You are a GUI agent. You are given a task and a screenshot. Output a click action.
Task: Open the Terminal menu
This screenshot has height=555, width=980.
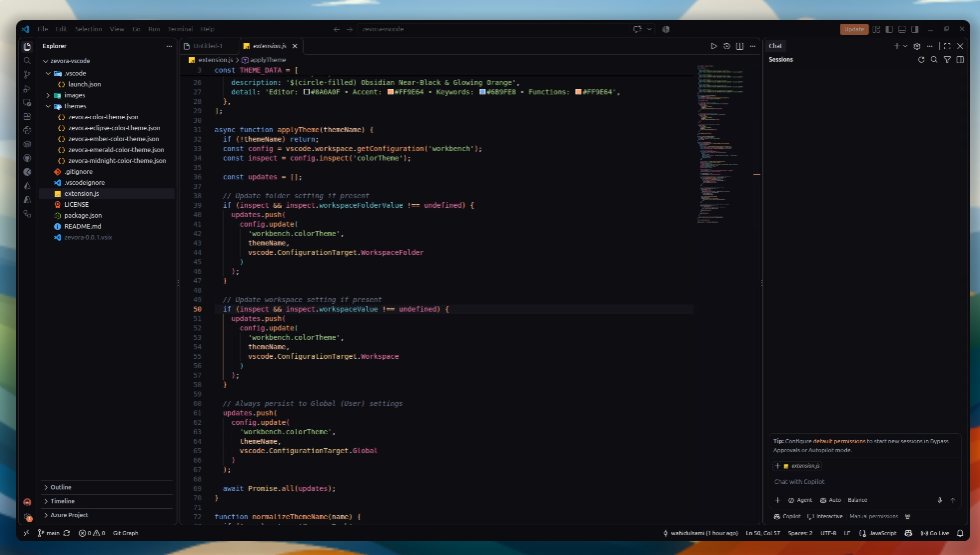click(x=180, y=29)
